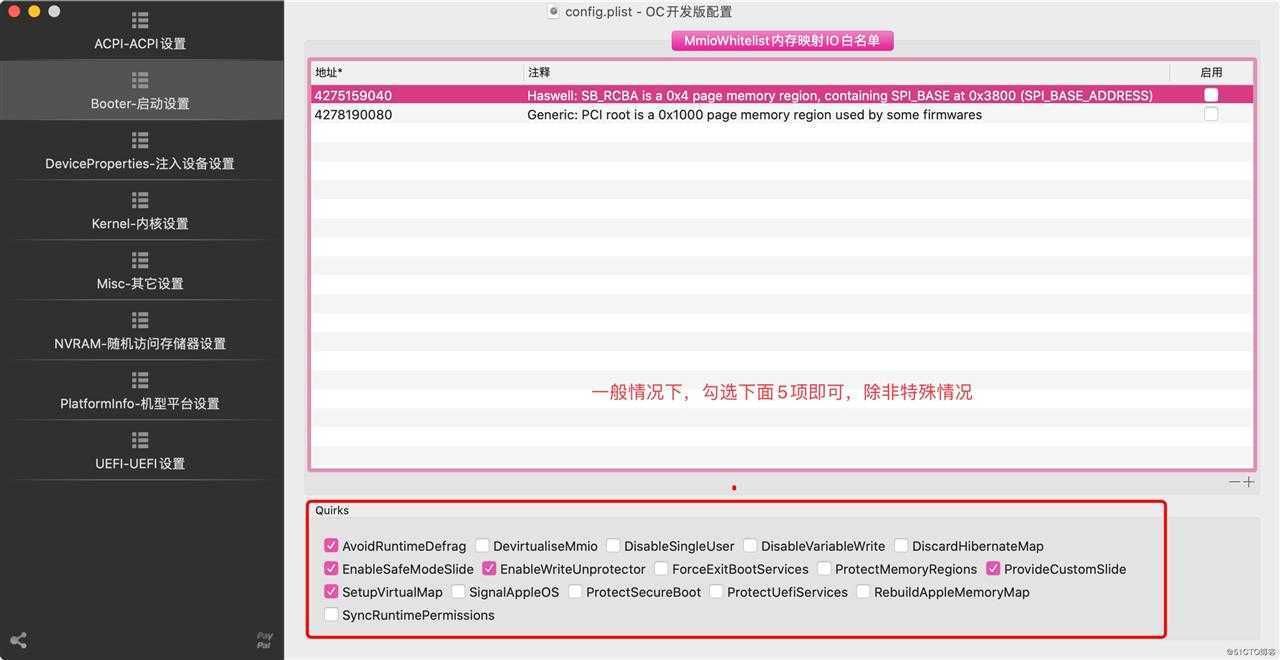Uncheck EnableSafeModeSlide quirk
This screenshot has width=1280, height=660.
(331, 569)
